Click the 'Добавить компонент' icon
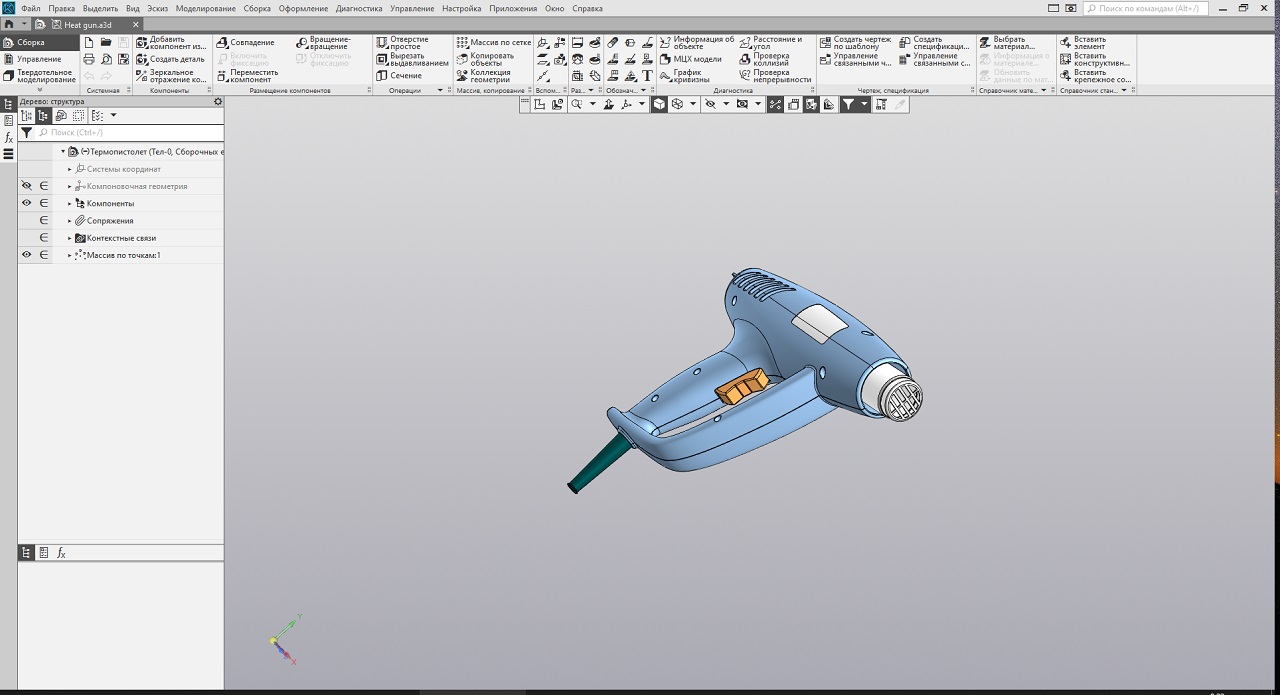This screenshot has height=695, width=1280. tap(141, 43)
